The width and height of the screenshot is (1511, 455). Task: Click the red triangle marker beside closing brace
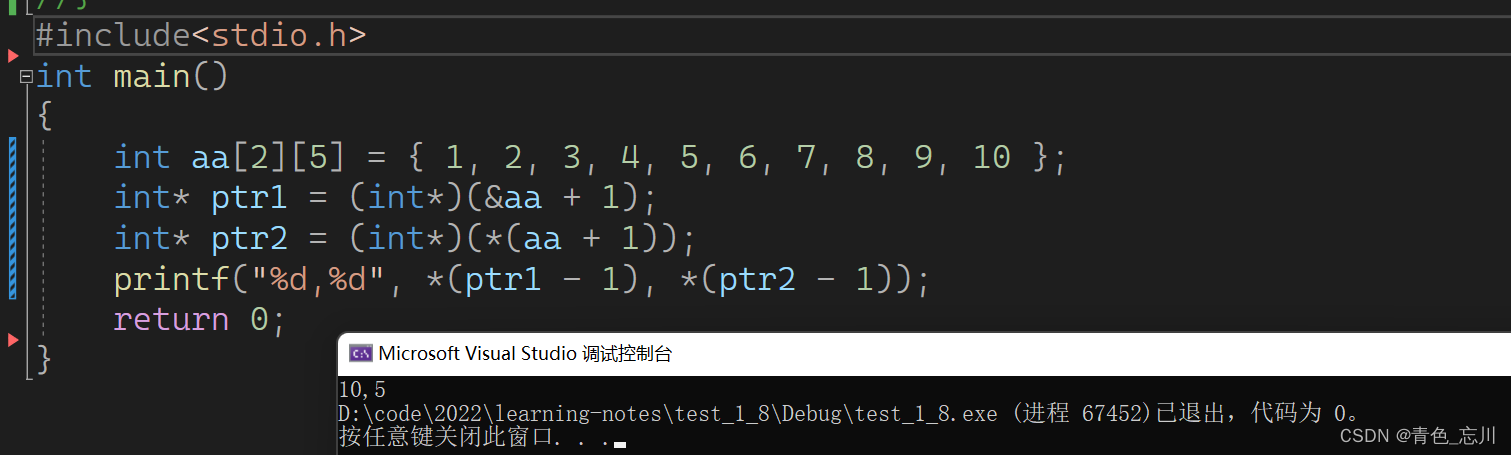coord(13,340)
